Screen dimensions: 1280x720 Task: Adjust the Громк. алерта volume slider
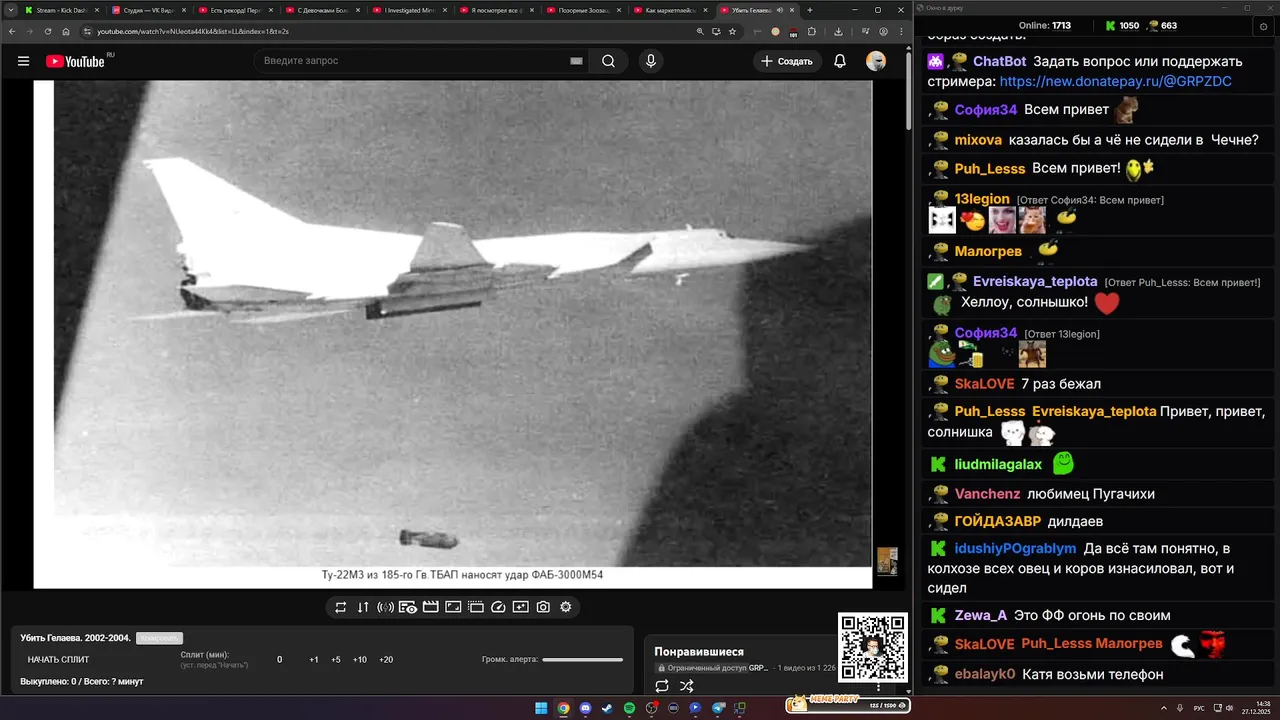tap(582, 660)
